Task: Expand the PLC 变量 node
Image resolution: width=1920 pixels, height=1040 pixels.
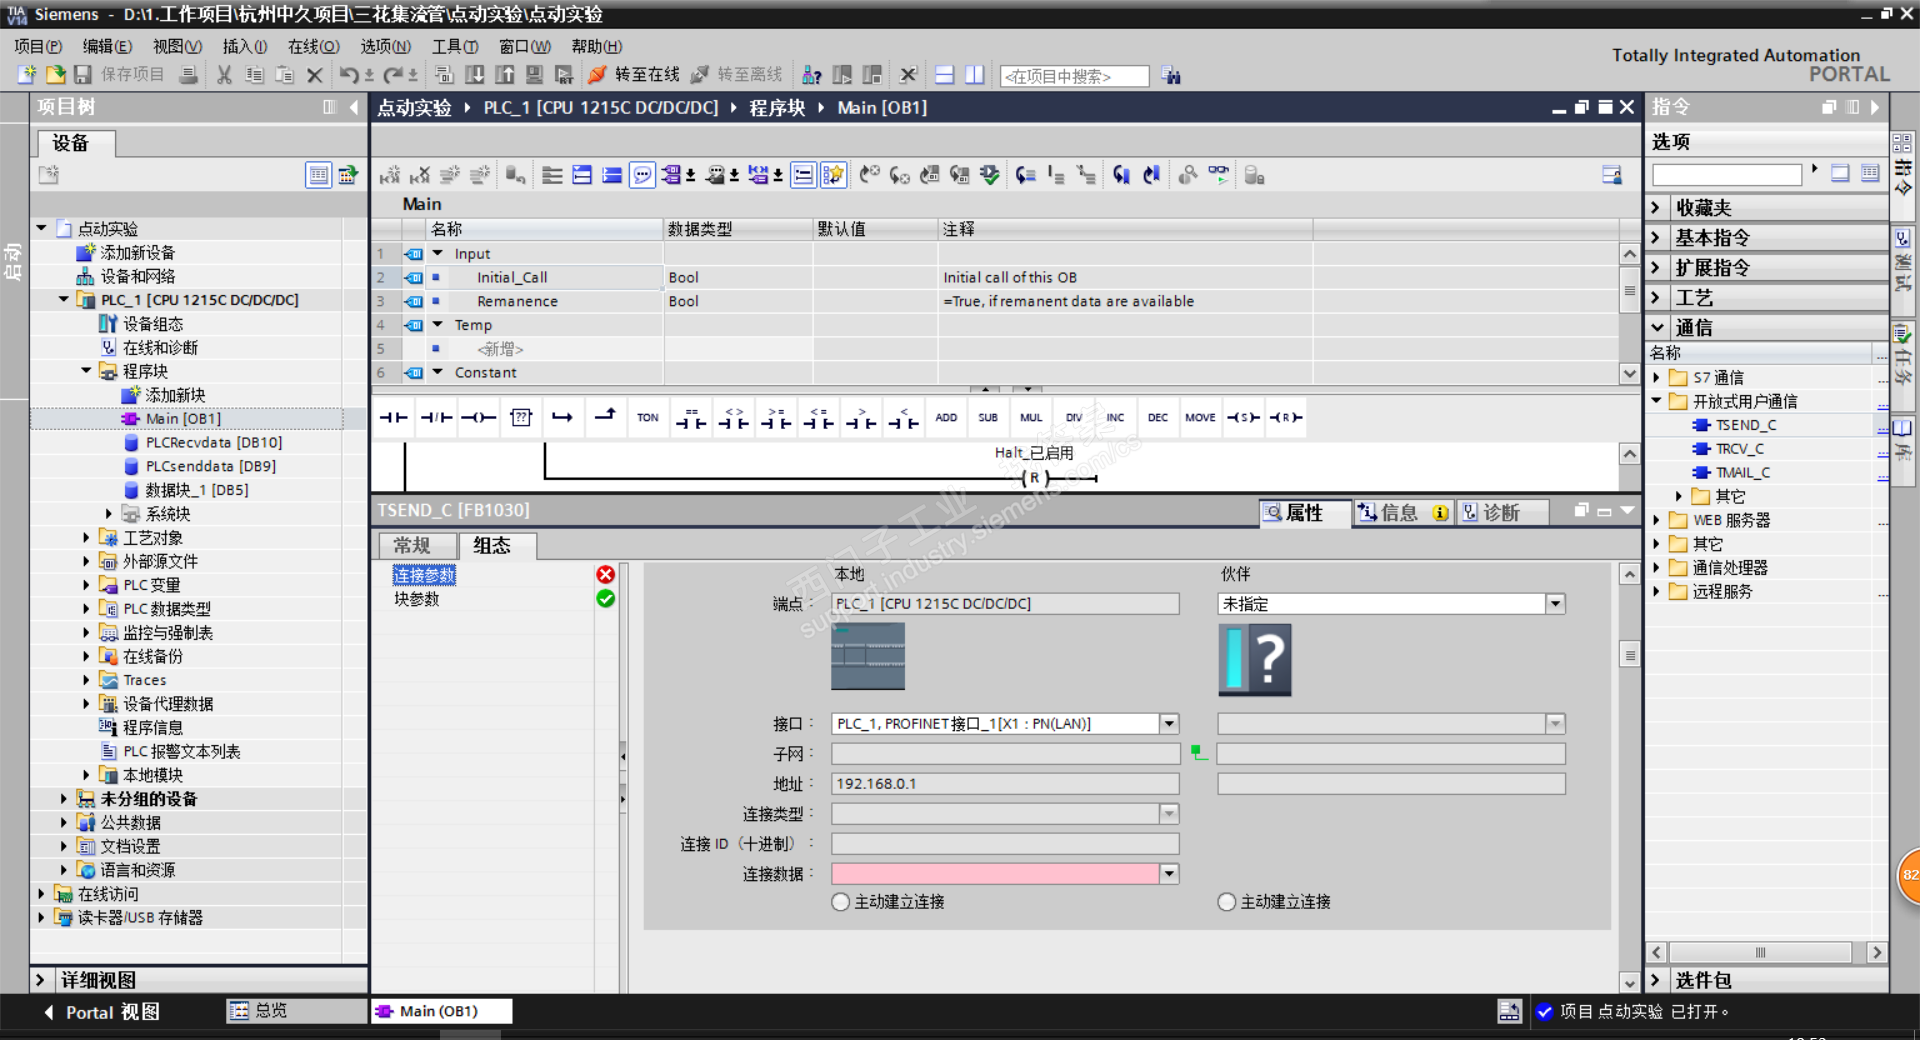Action: [86, 585]
